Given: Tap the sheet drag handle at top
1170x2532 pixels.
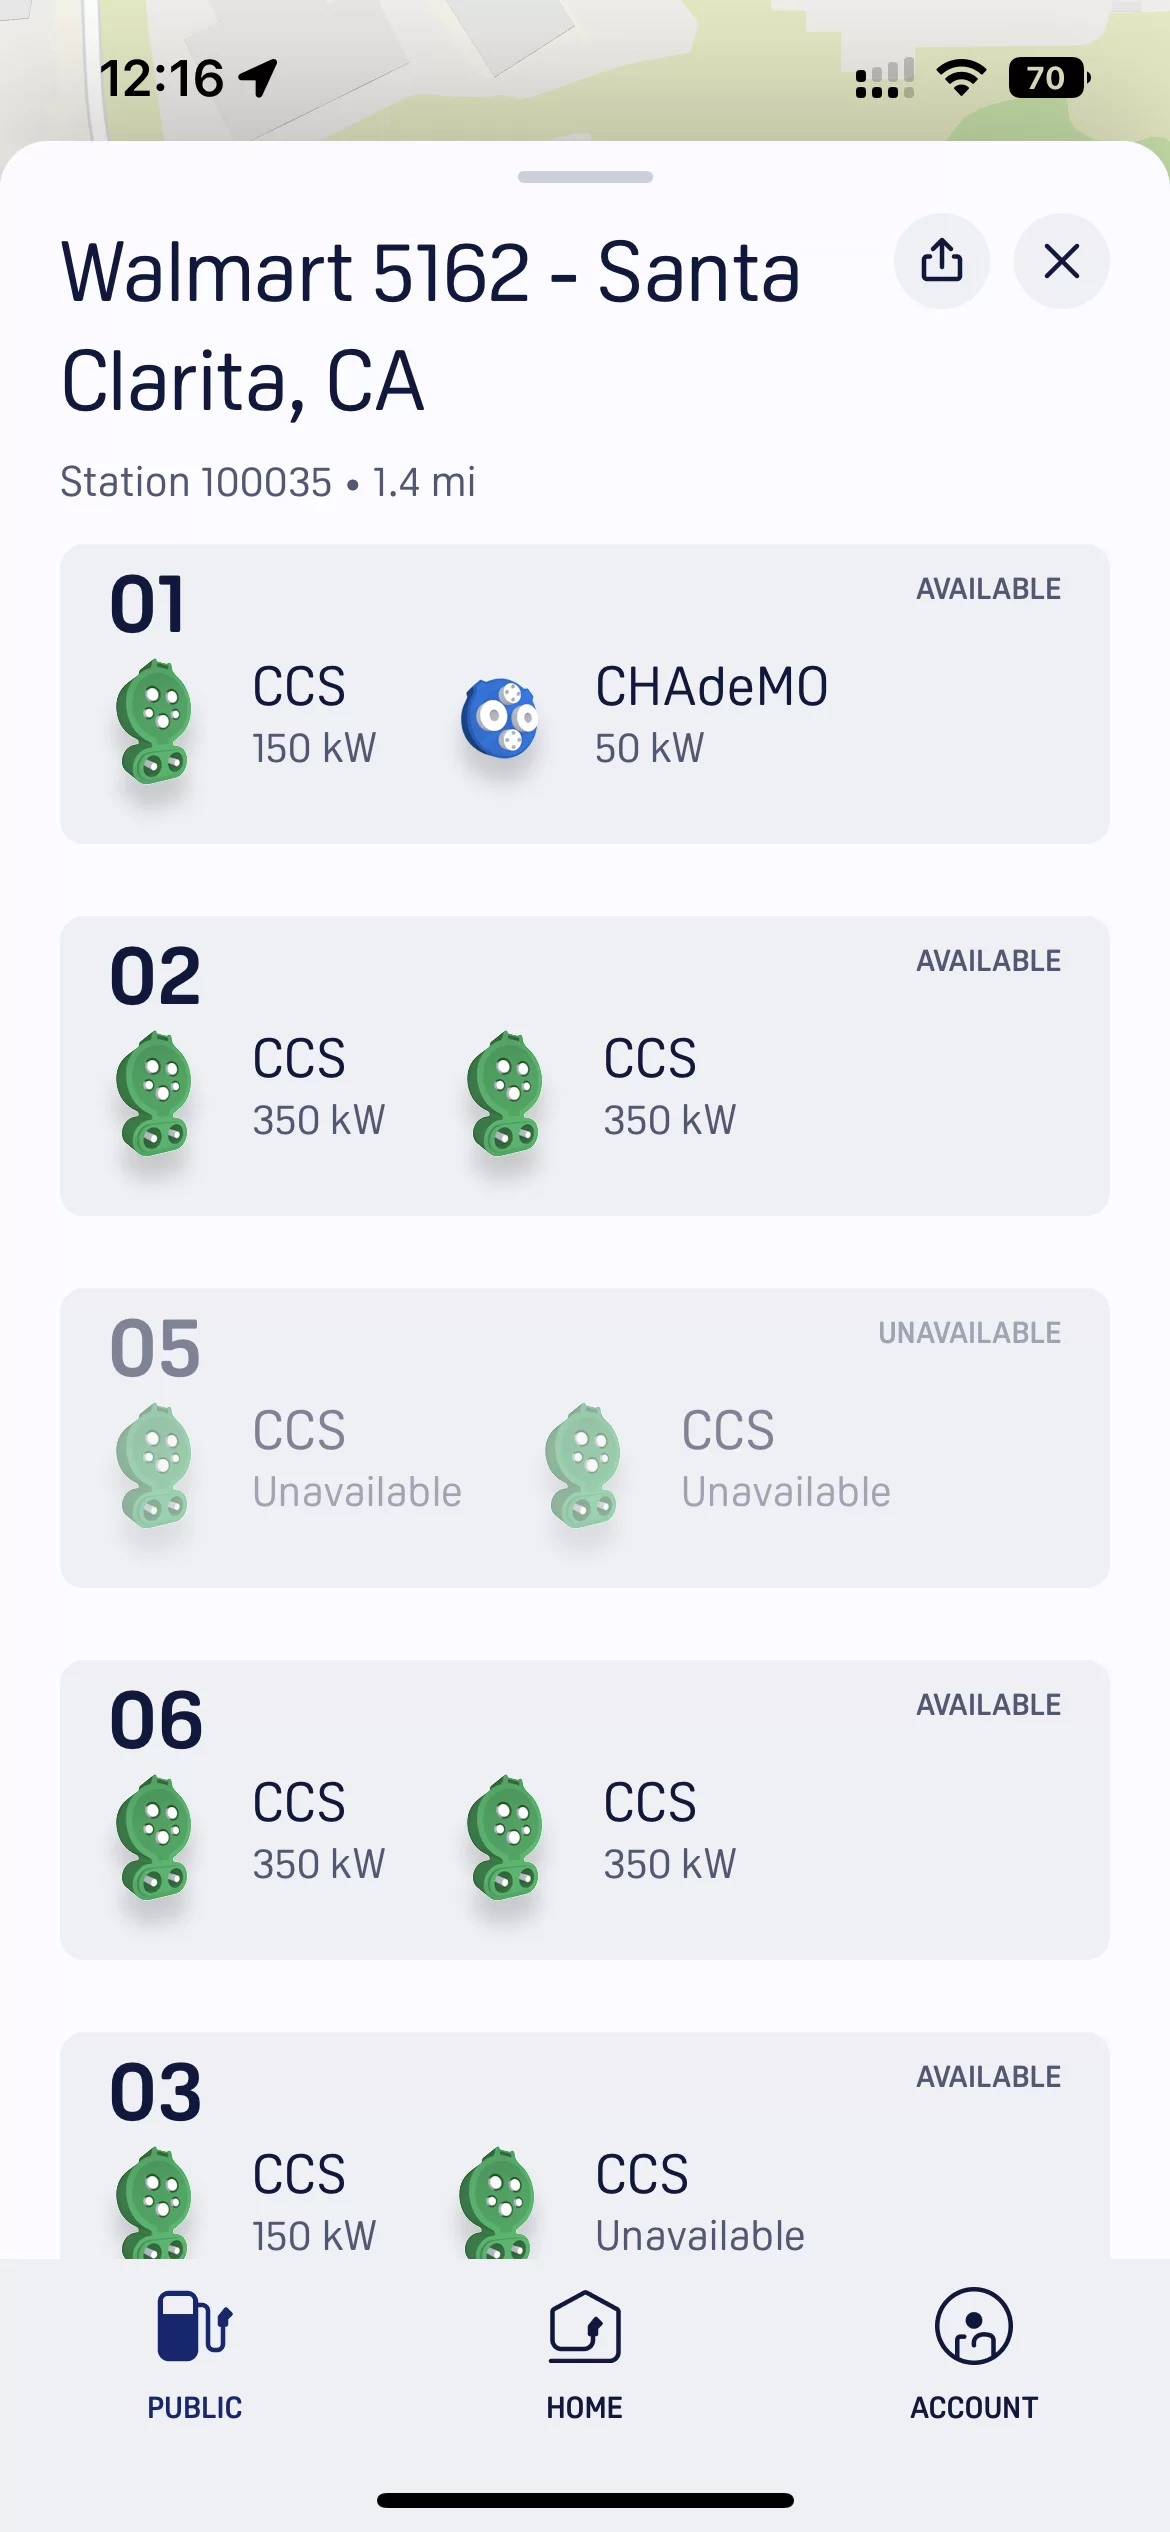Looking at the screenshot, I should click(x=585, y=177).
